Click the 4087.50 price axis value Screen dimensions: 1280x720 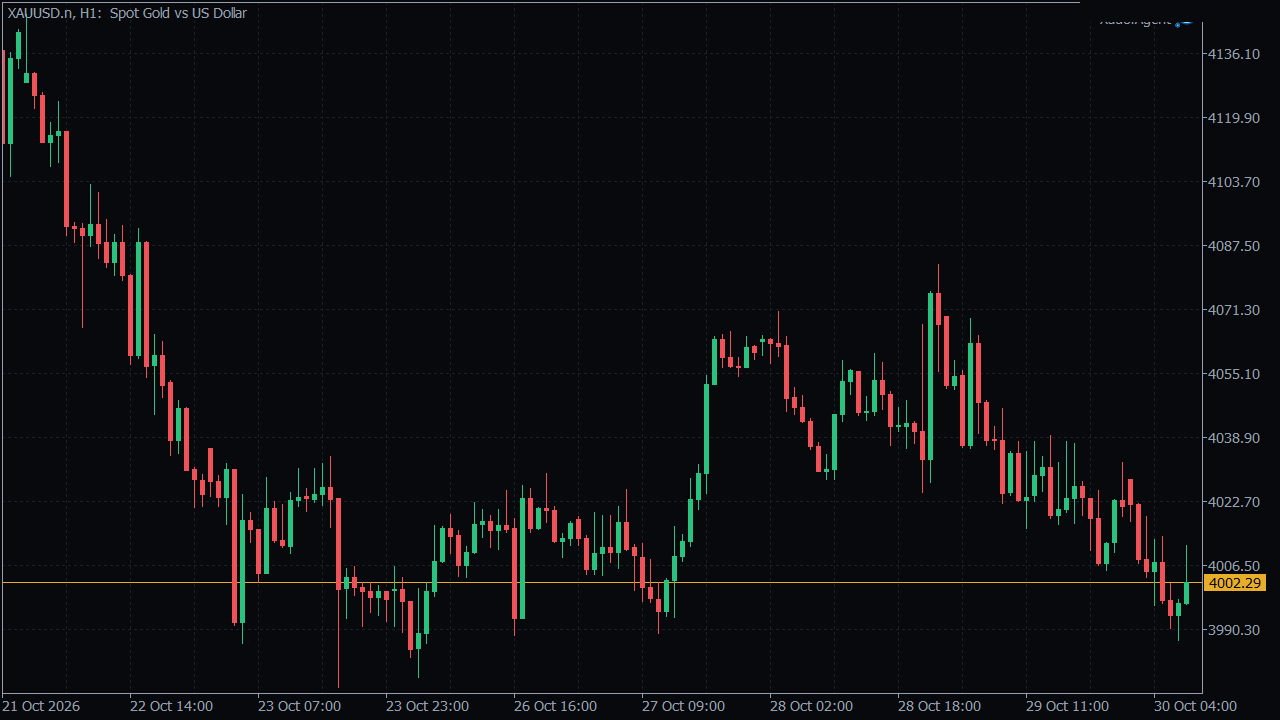click(1234, 246)
